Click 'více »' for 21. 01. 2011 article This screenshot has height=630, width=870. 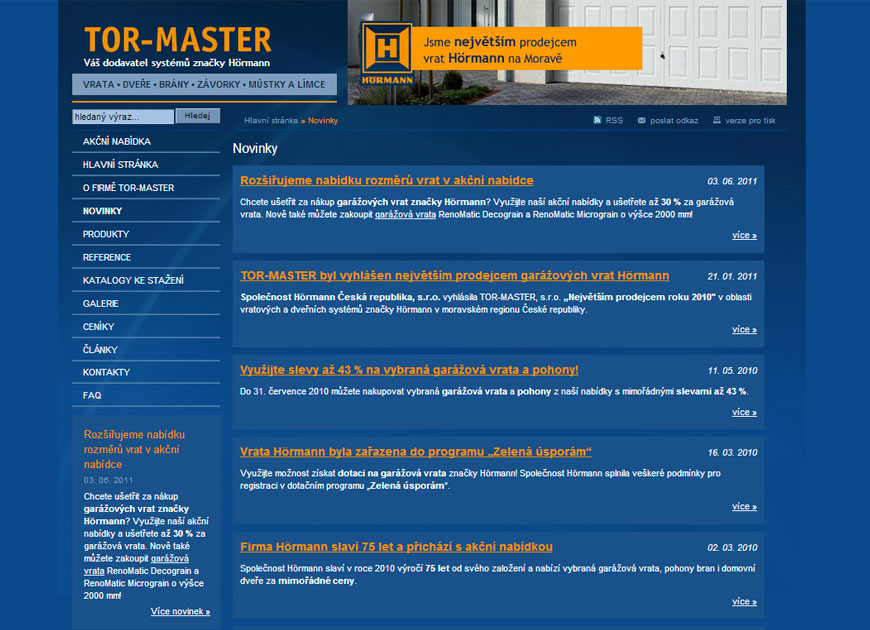[744, 330]
